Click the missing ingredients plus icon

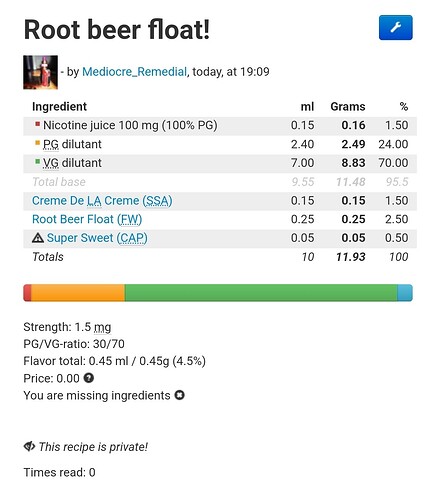tap(180, 395)
